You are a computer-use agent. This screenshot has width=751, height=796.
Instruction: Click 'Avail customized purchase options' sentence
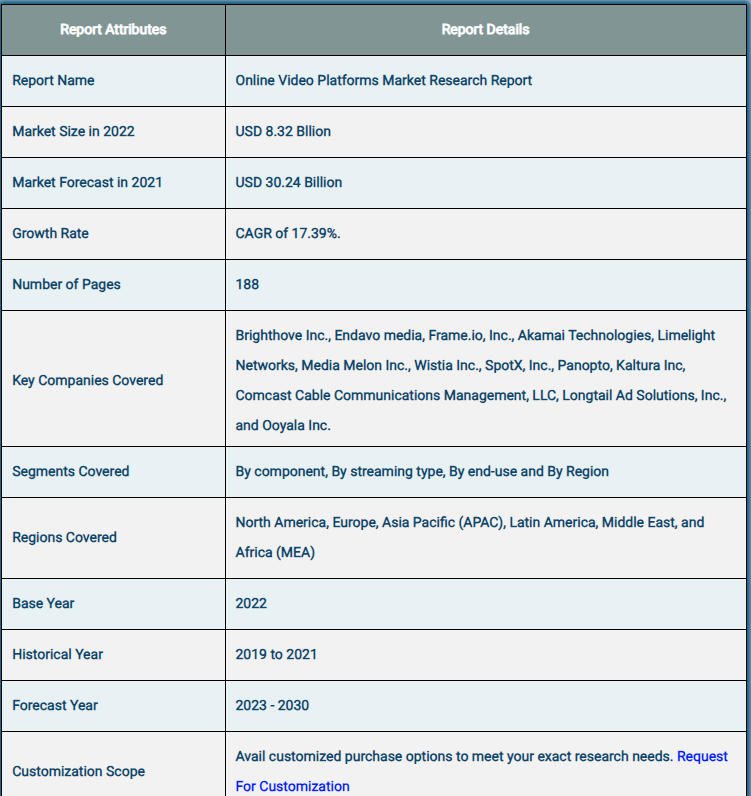coord(454,756)
